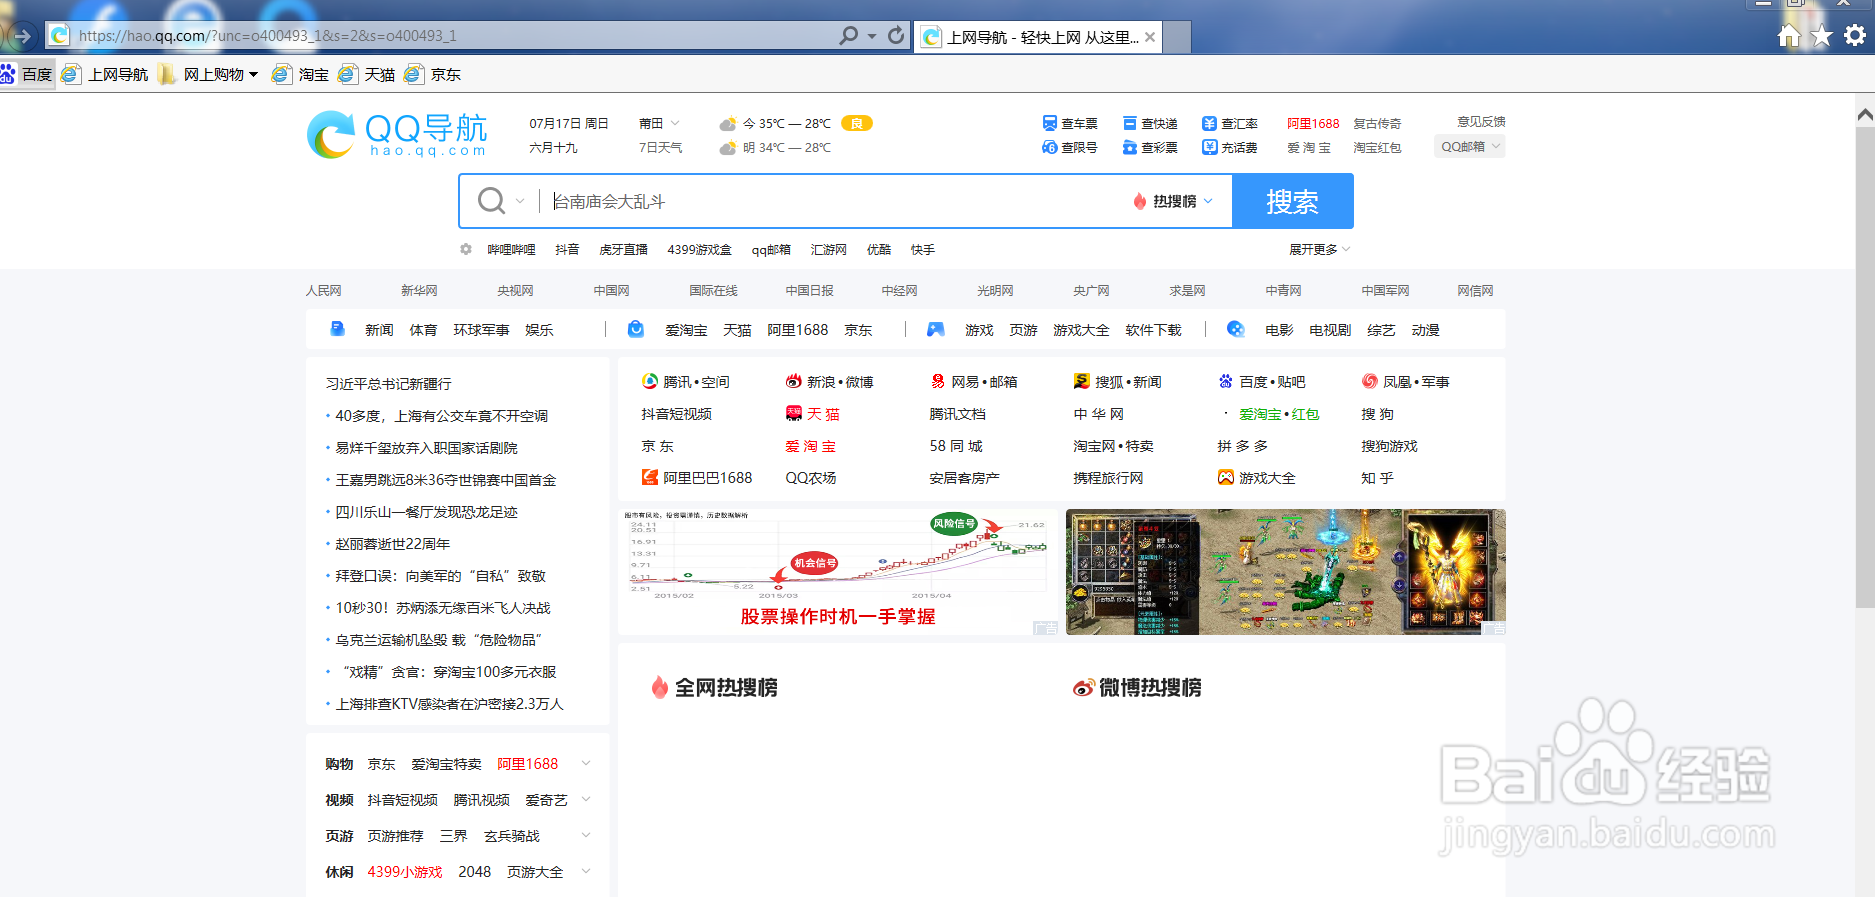Image resolution: width=1875 pixels, height=897 pixels.
Task: Expand the 热搜榜 dropdown
Action: [x=1174, y=201]
